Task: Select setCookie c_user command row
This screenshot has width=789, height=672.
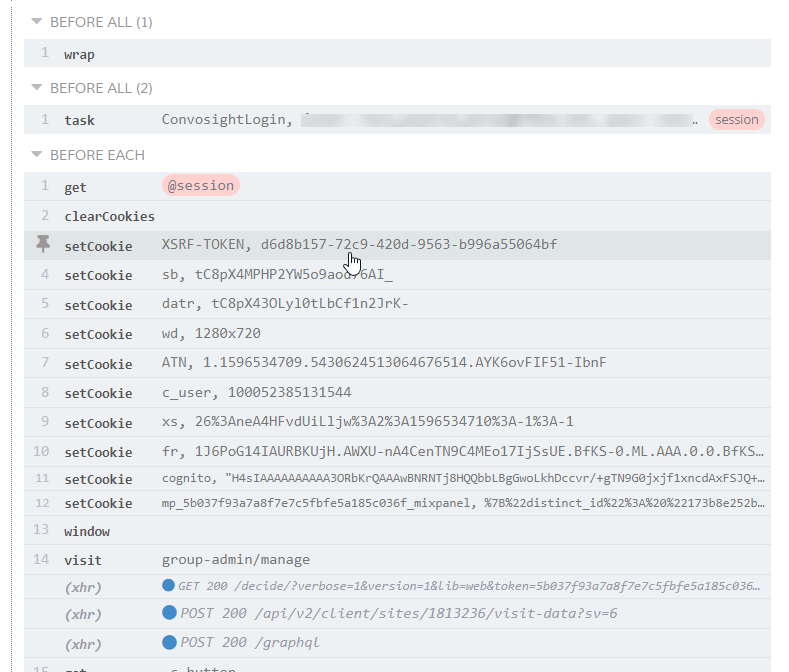Action: point(397,393)
